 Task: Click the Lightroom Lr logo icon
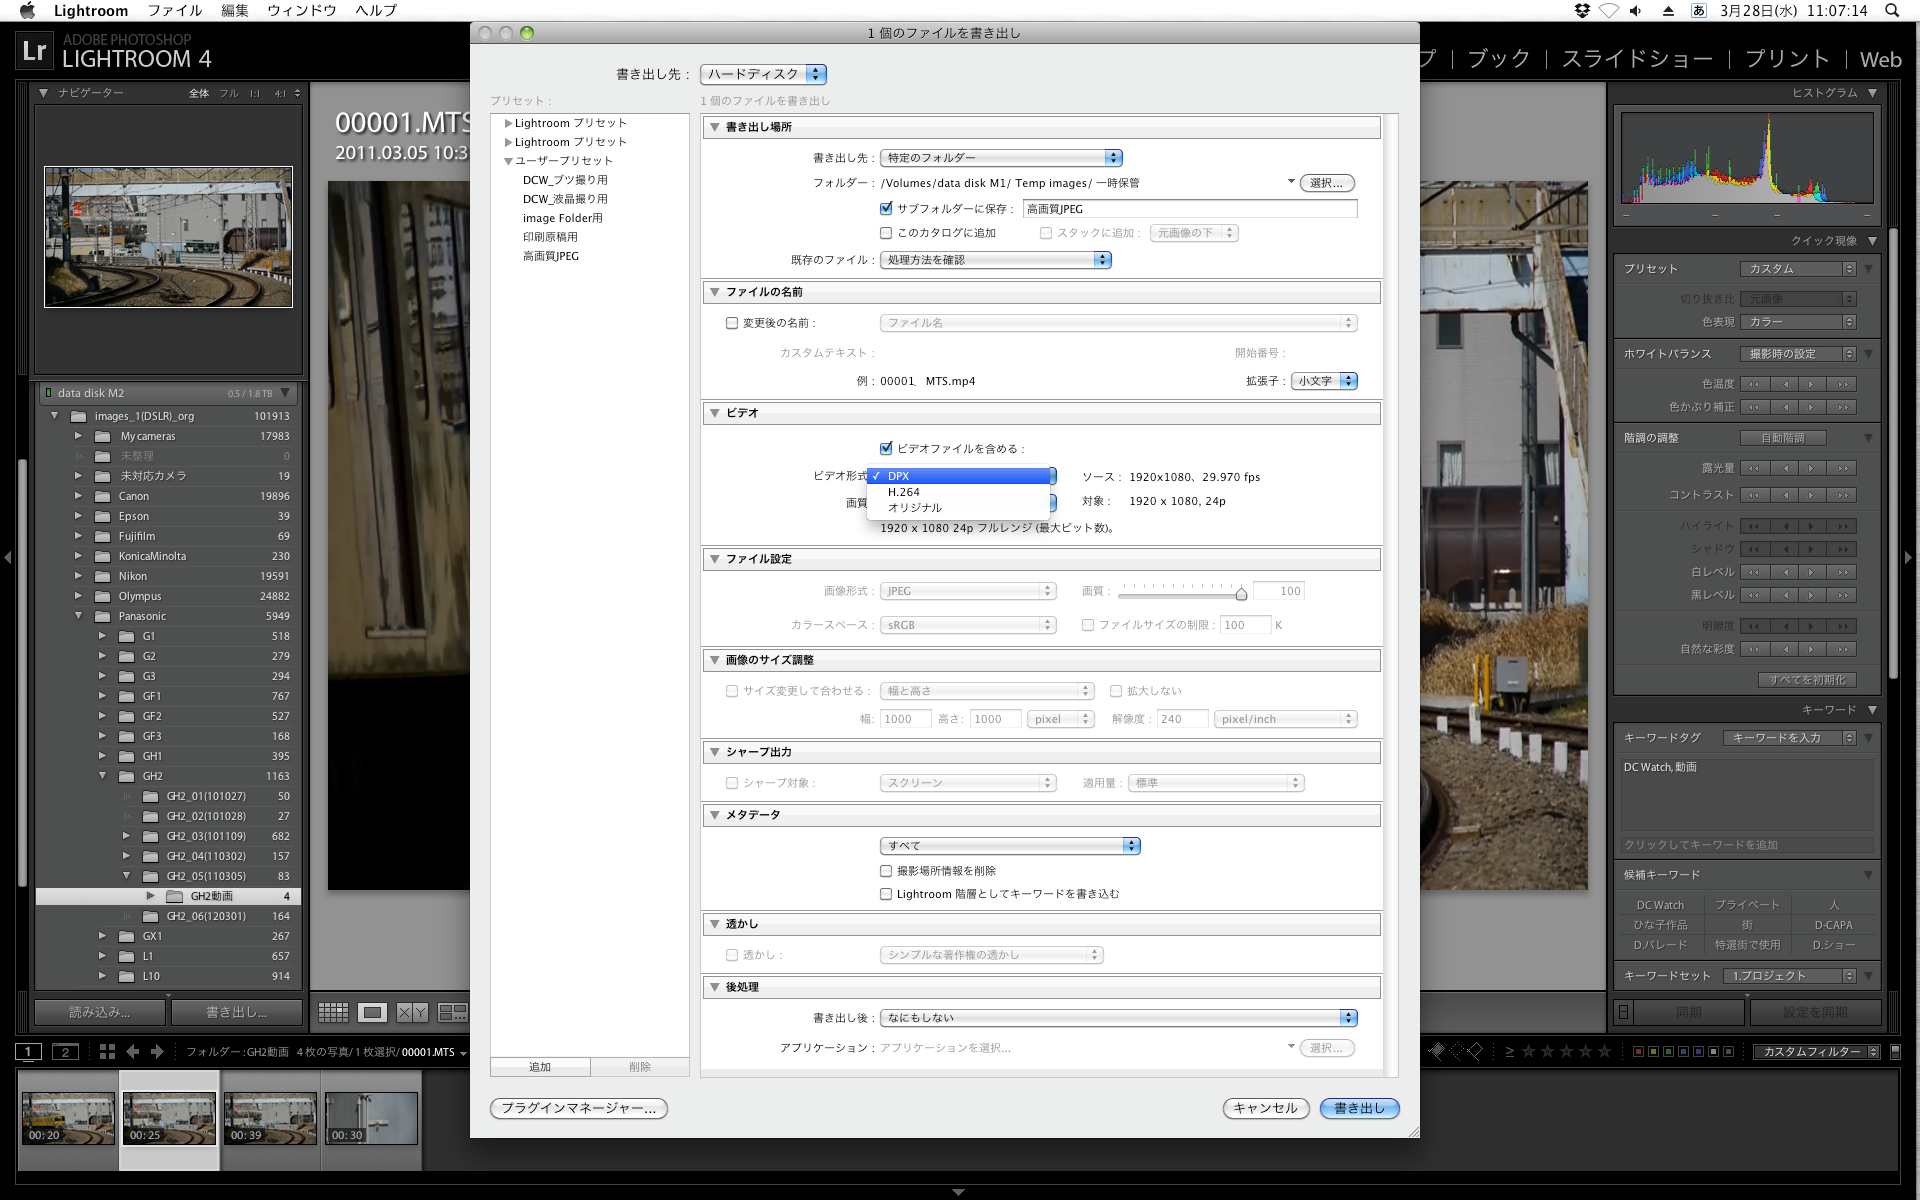point(33,49)
